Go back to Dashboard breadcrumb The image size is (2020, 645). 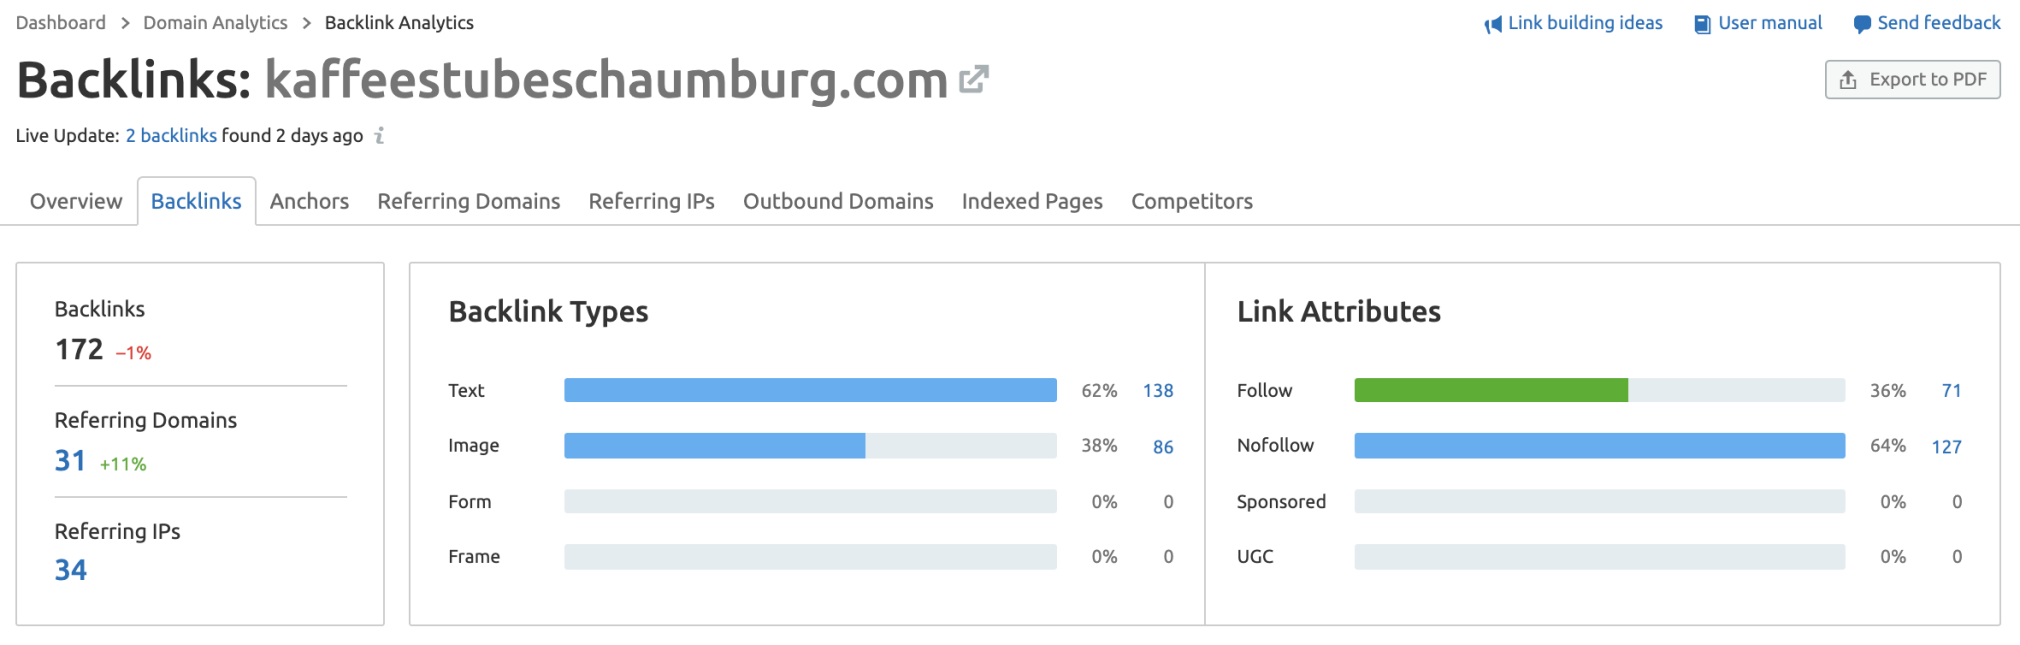(x=61, y=23)
